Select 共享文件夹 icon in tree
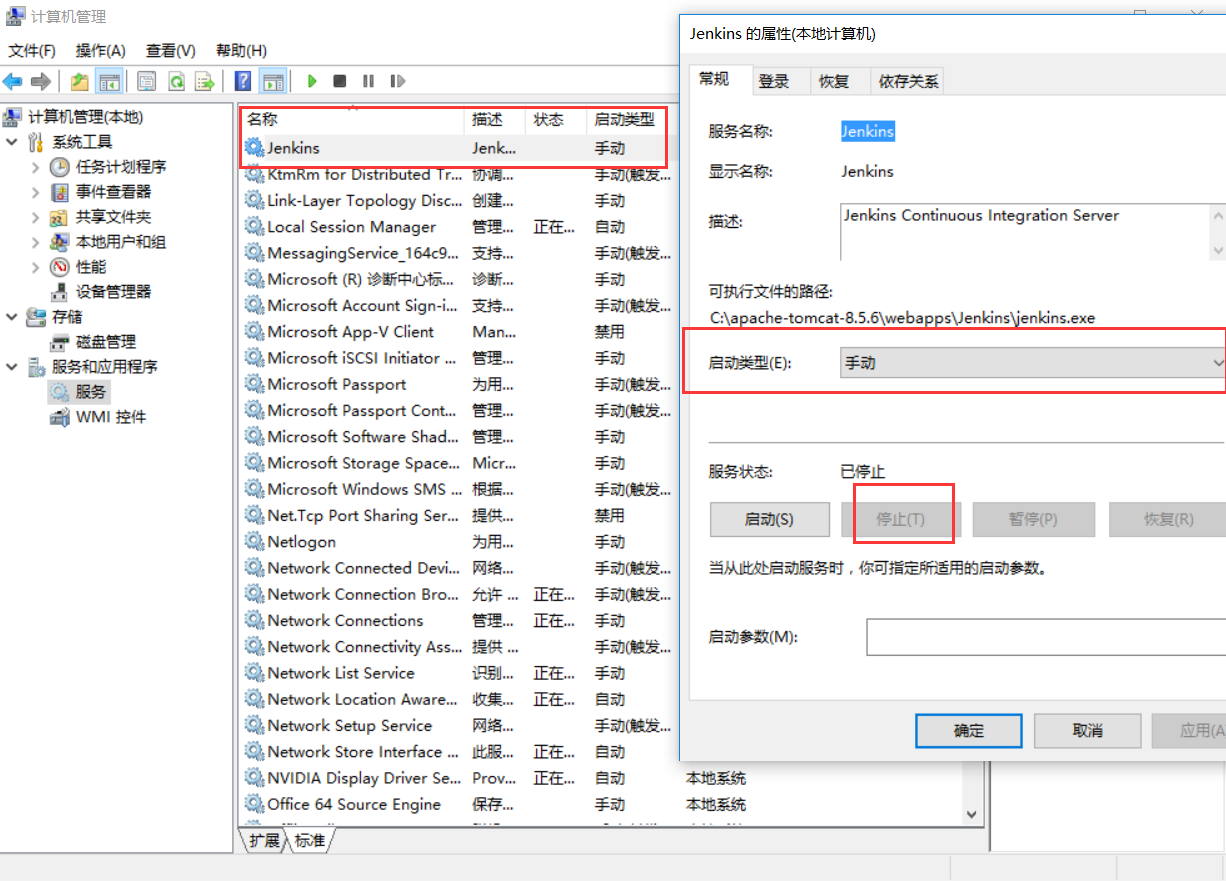This screenshot has width=1226, height=881. (60, 217)
